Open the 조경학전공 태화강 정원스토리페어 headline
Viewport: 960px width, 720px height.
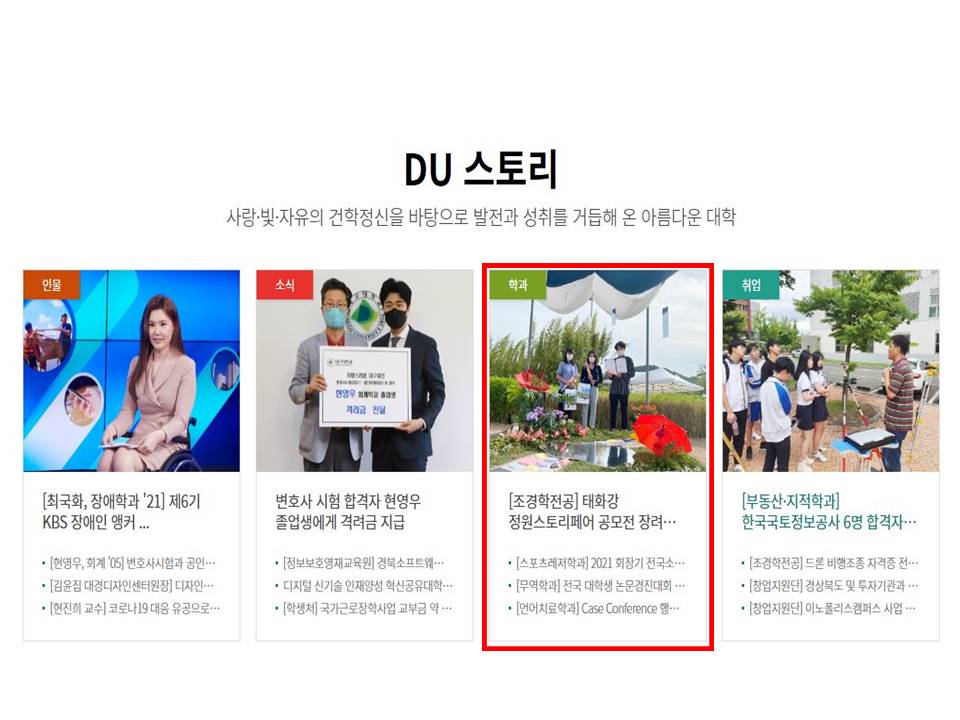(592, 512)
